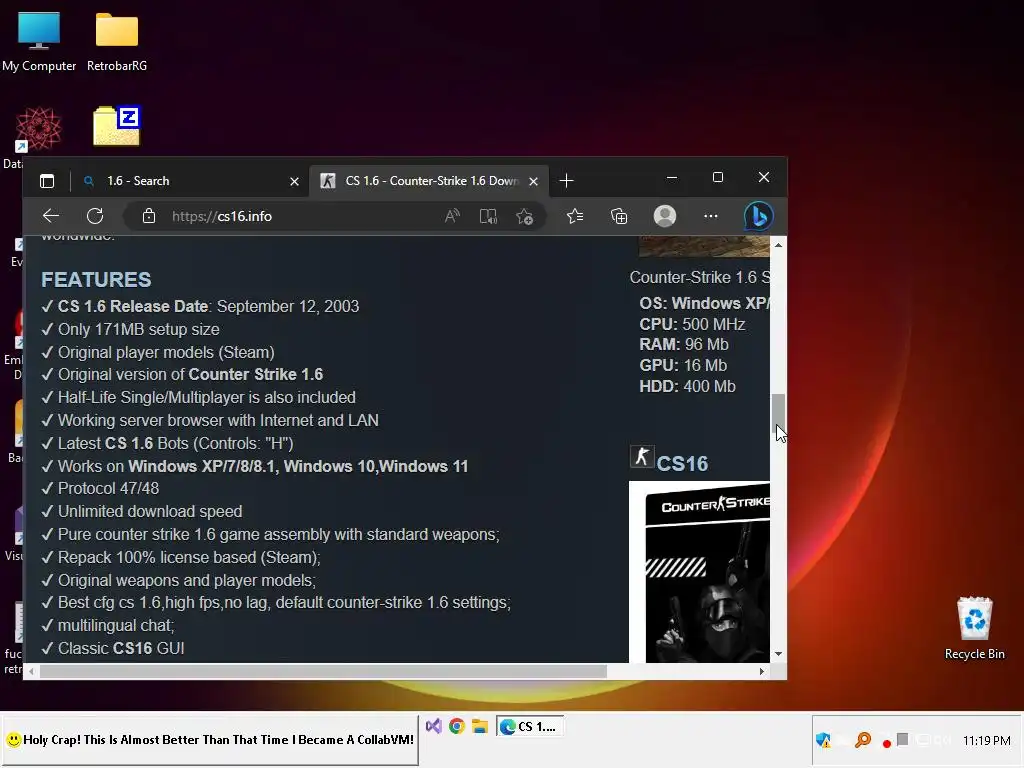Screen dimensions: 1024x768
Task: Click the horizontal scrollbar thumb
Action: 323,671
